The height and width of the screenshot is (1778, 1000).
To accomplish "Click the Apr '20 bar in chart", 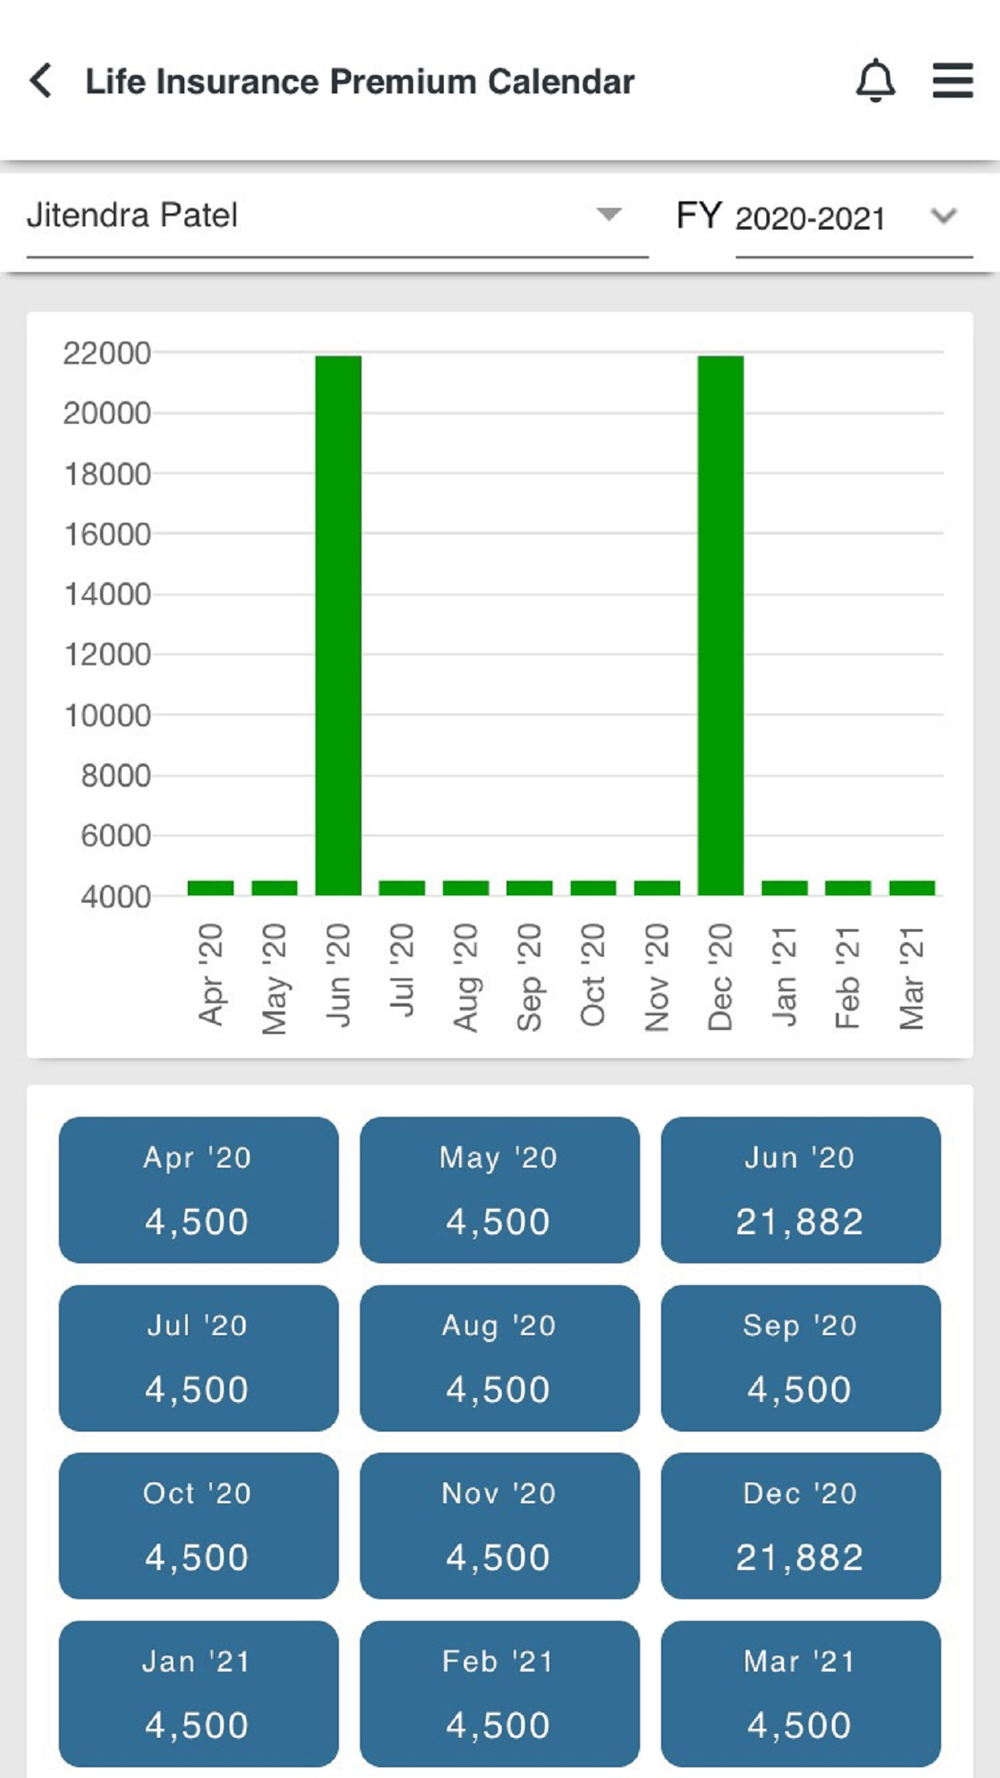I will (x=211, y=888).
